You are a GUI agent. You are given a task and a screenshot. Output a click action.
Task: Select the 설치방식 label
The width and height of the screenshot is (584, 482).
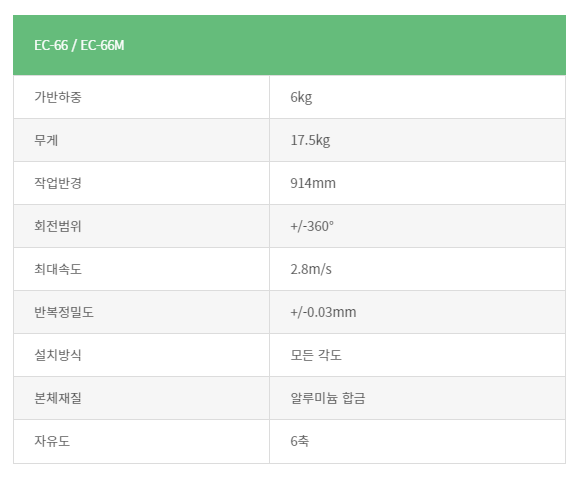point(58,355)
